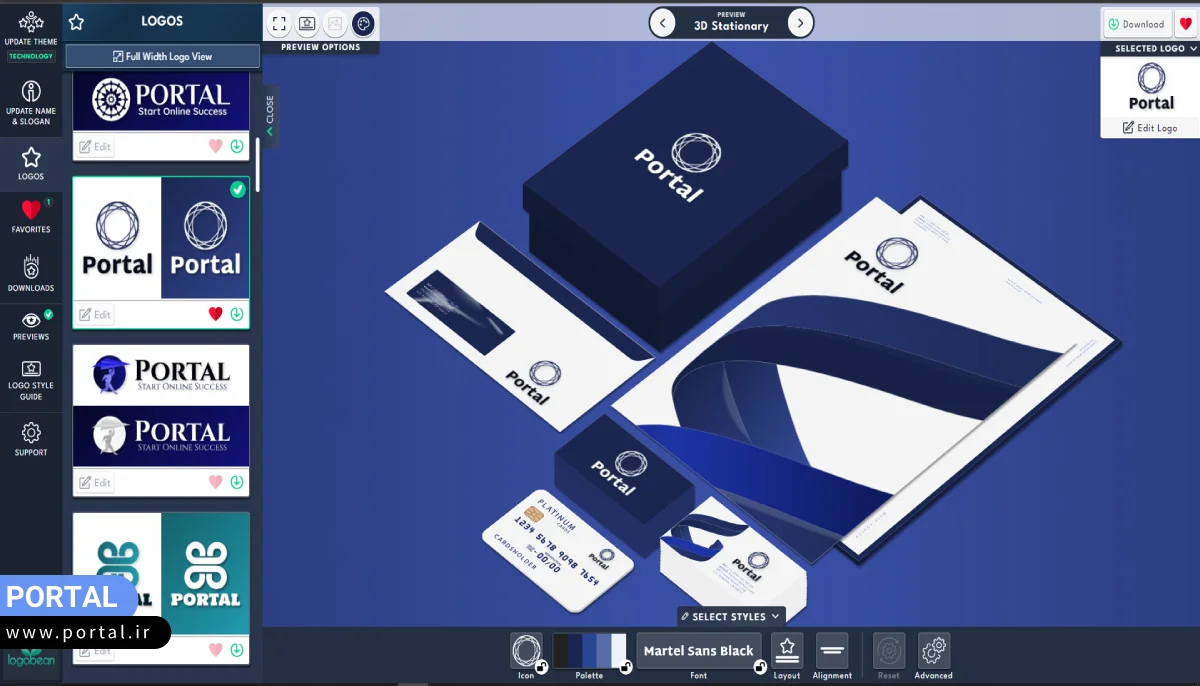Open Advanced style settings
Image resolution: width=1200 pixels, height=686 pixels.
(x=933, y=651)
